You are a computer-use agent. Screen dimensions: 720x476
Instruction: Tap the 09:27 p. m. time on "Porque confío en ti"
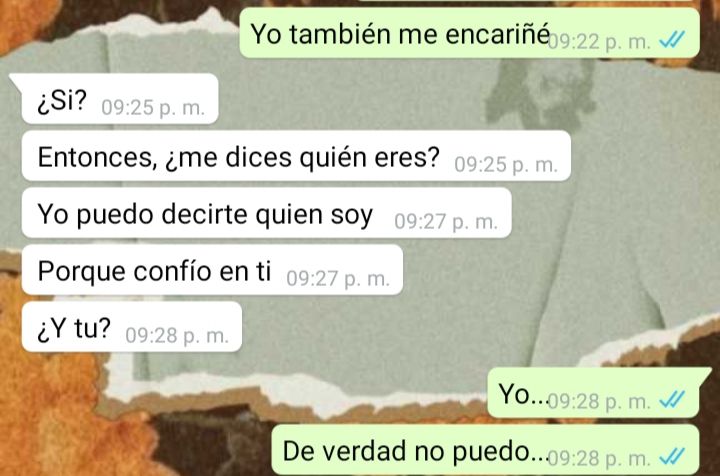point(338,279)
